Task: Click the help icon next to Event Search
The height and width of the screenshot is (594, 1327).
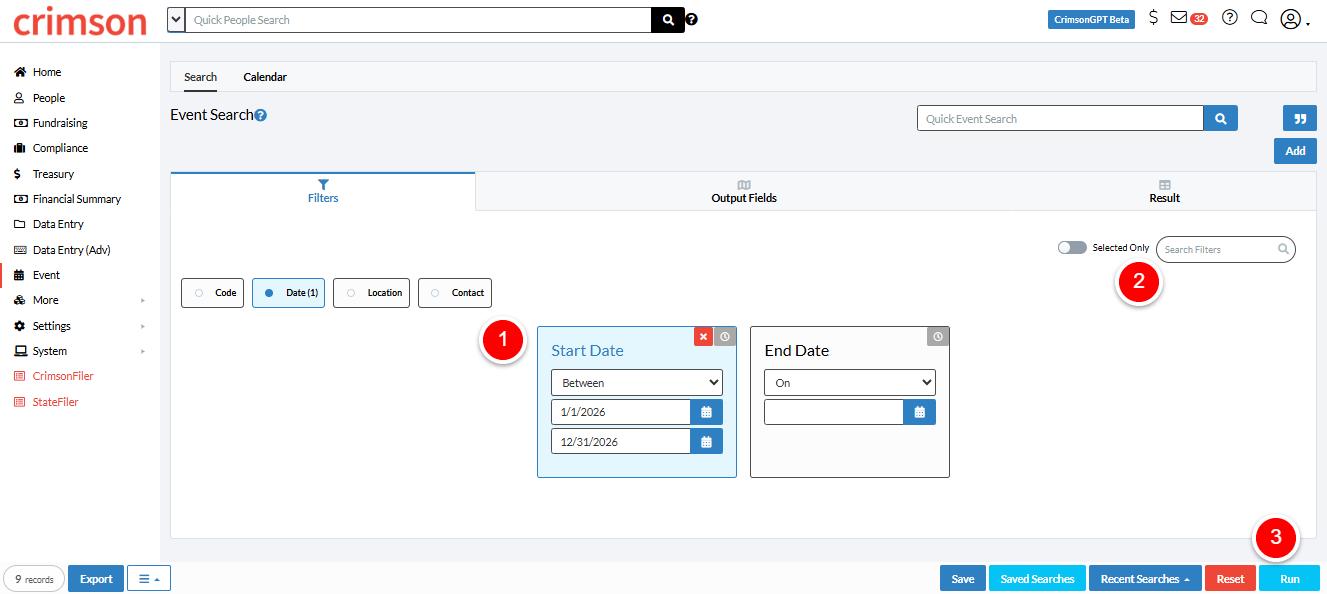Action: (261, 116)
